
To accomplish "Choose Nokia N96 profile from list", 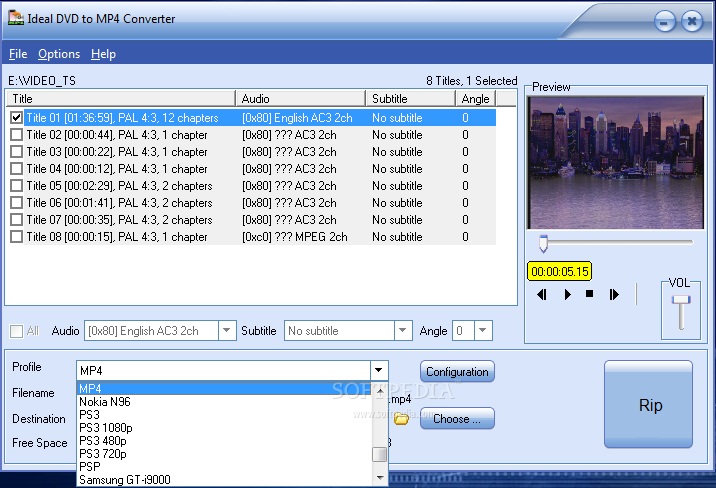I will (224, 402).
